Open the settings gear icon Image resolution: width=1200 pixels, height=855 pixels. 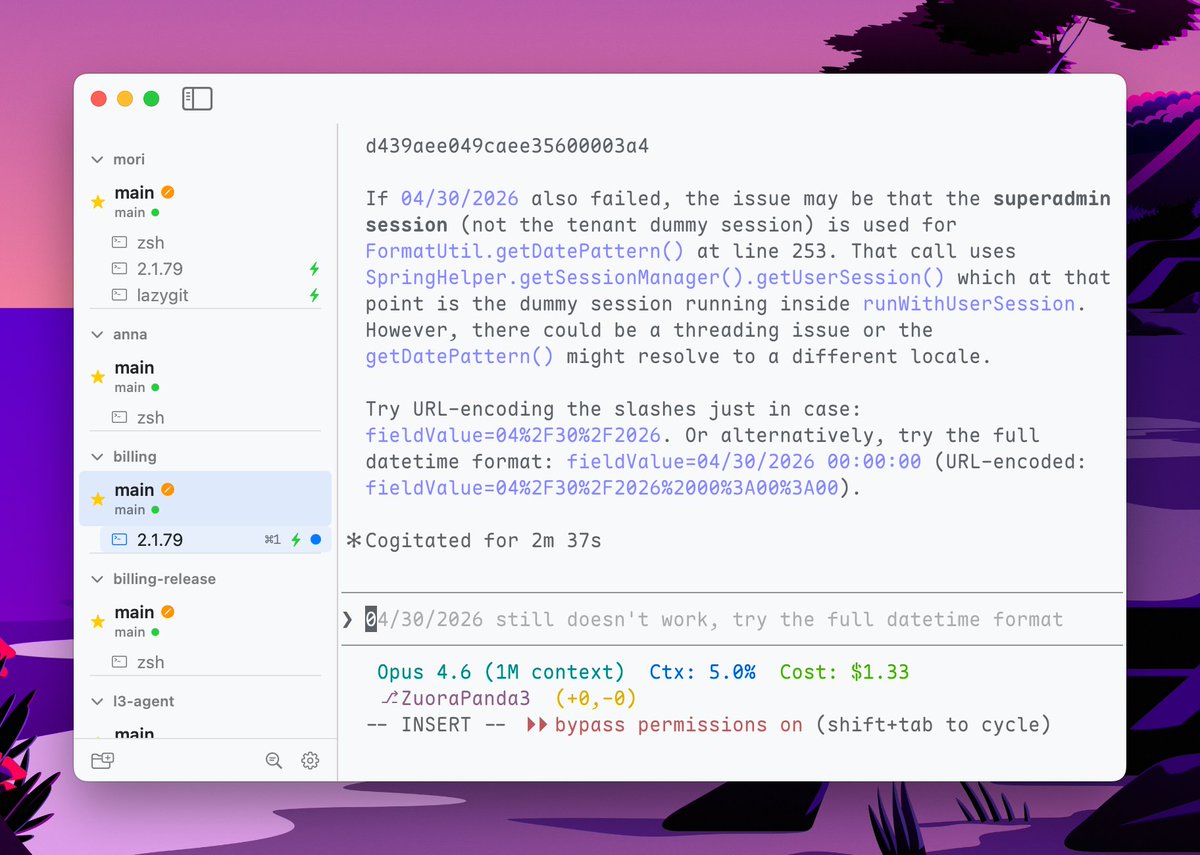tap(310, 761)
